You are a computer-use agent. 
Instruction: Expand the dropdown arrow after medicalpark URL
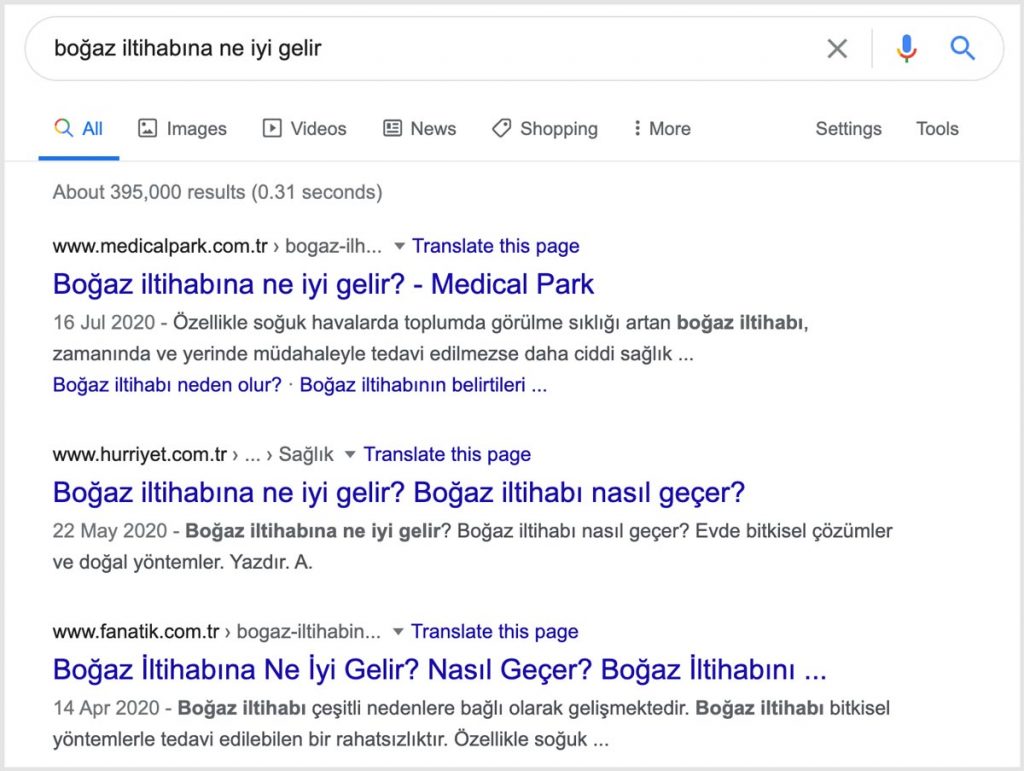pos(399,247)
